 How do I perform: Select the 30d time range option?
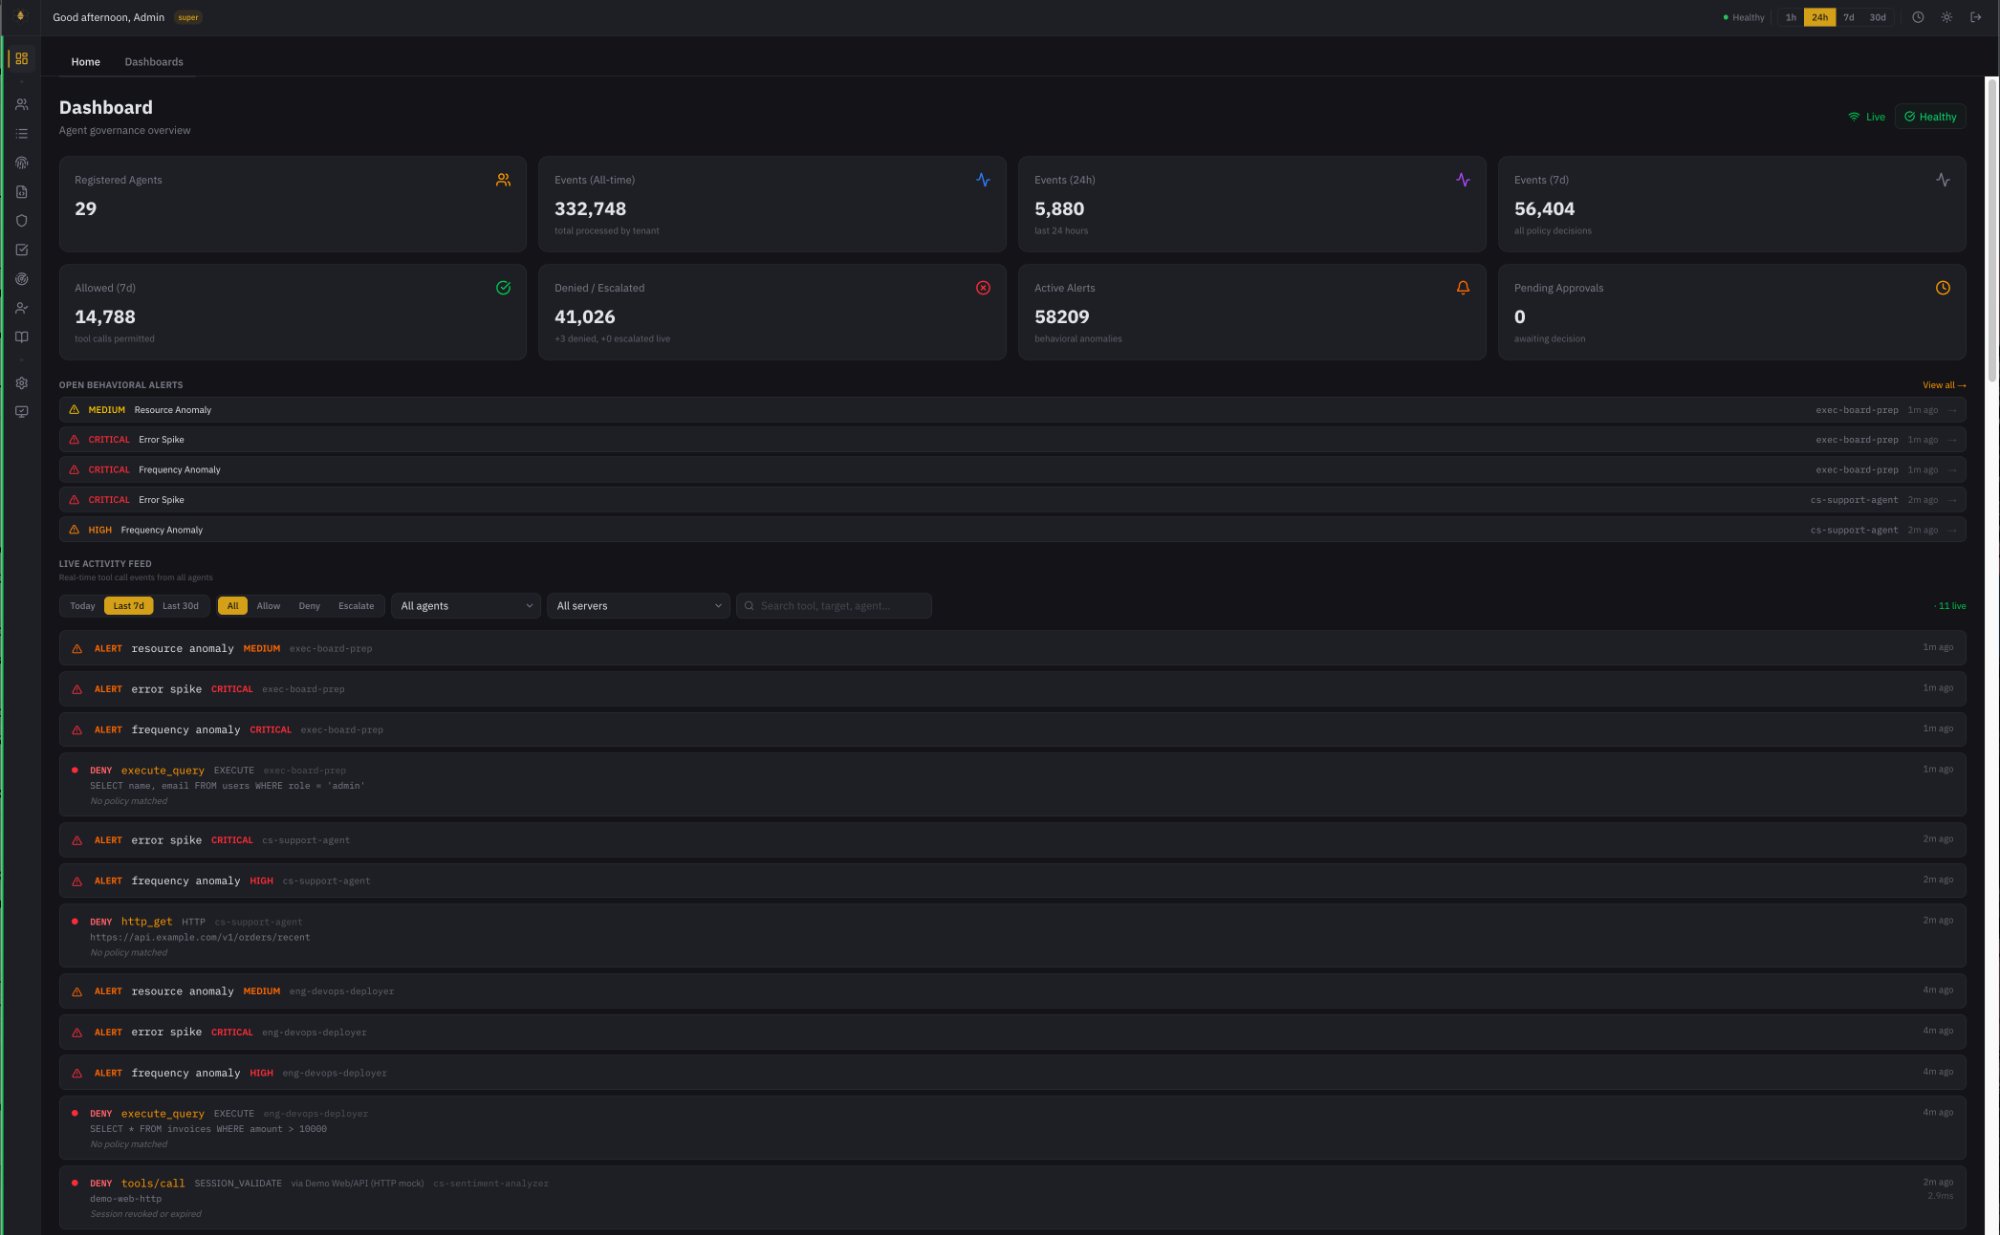click(x=1877, y=17)
